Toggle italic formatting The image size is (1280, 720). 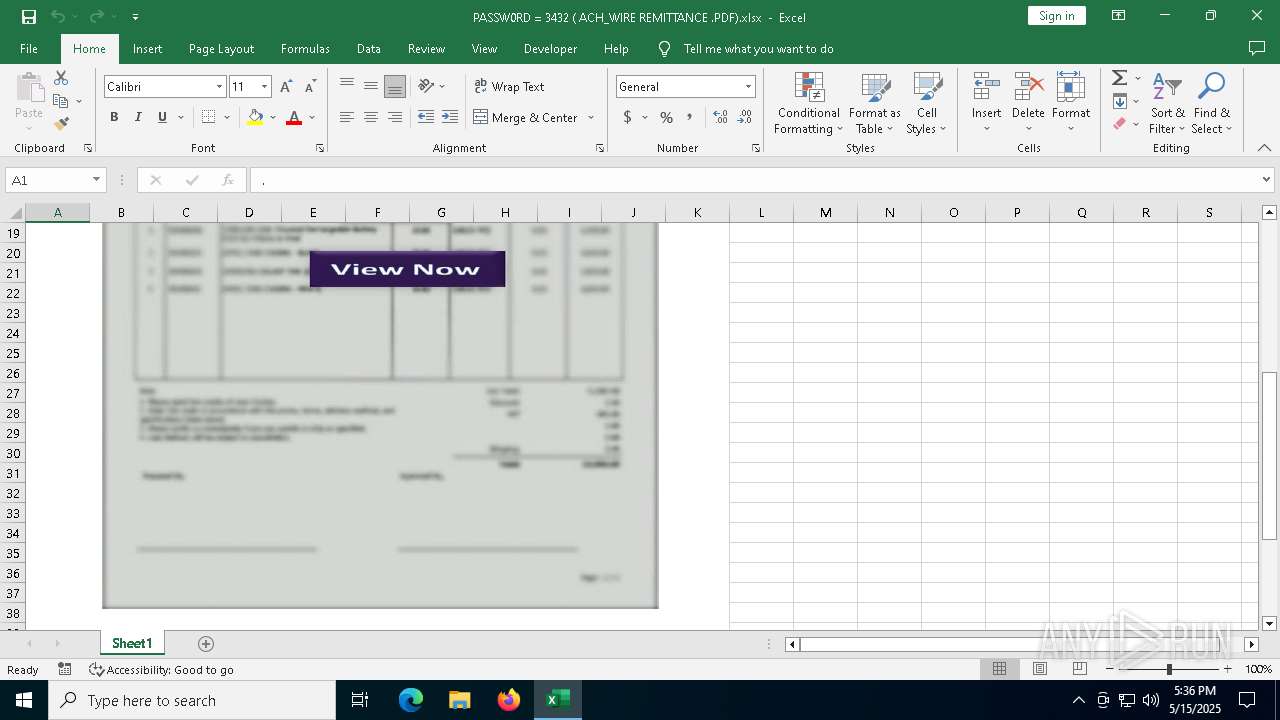coord(138,117)
